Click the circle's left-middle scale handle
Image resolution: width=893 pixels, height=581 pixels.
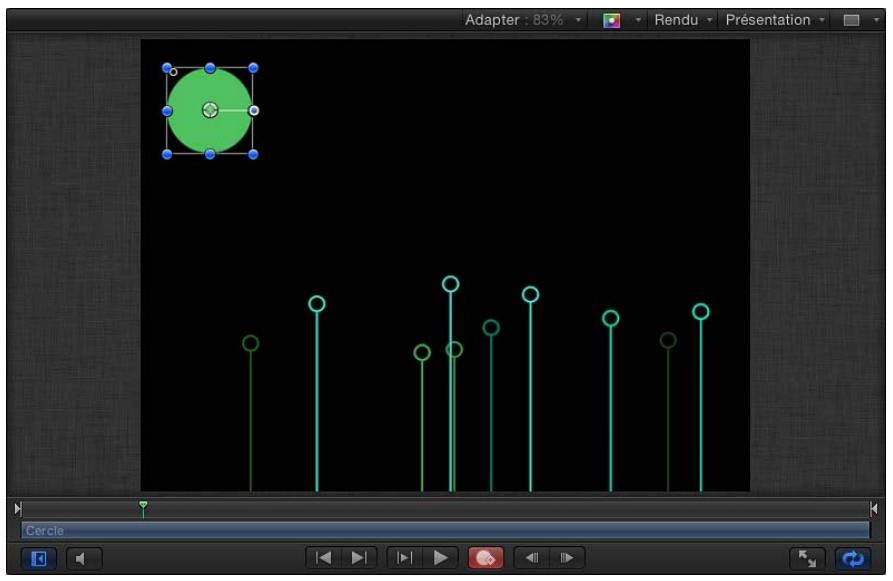pos(167,111)
